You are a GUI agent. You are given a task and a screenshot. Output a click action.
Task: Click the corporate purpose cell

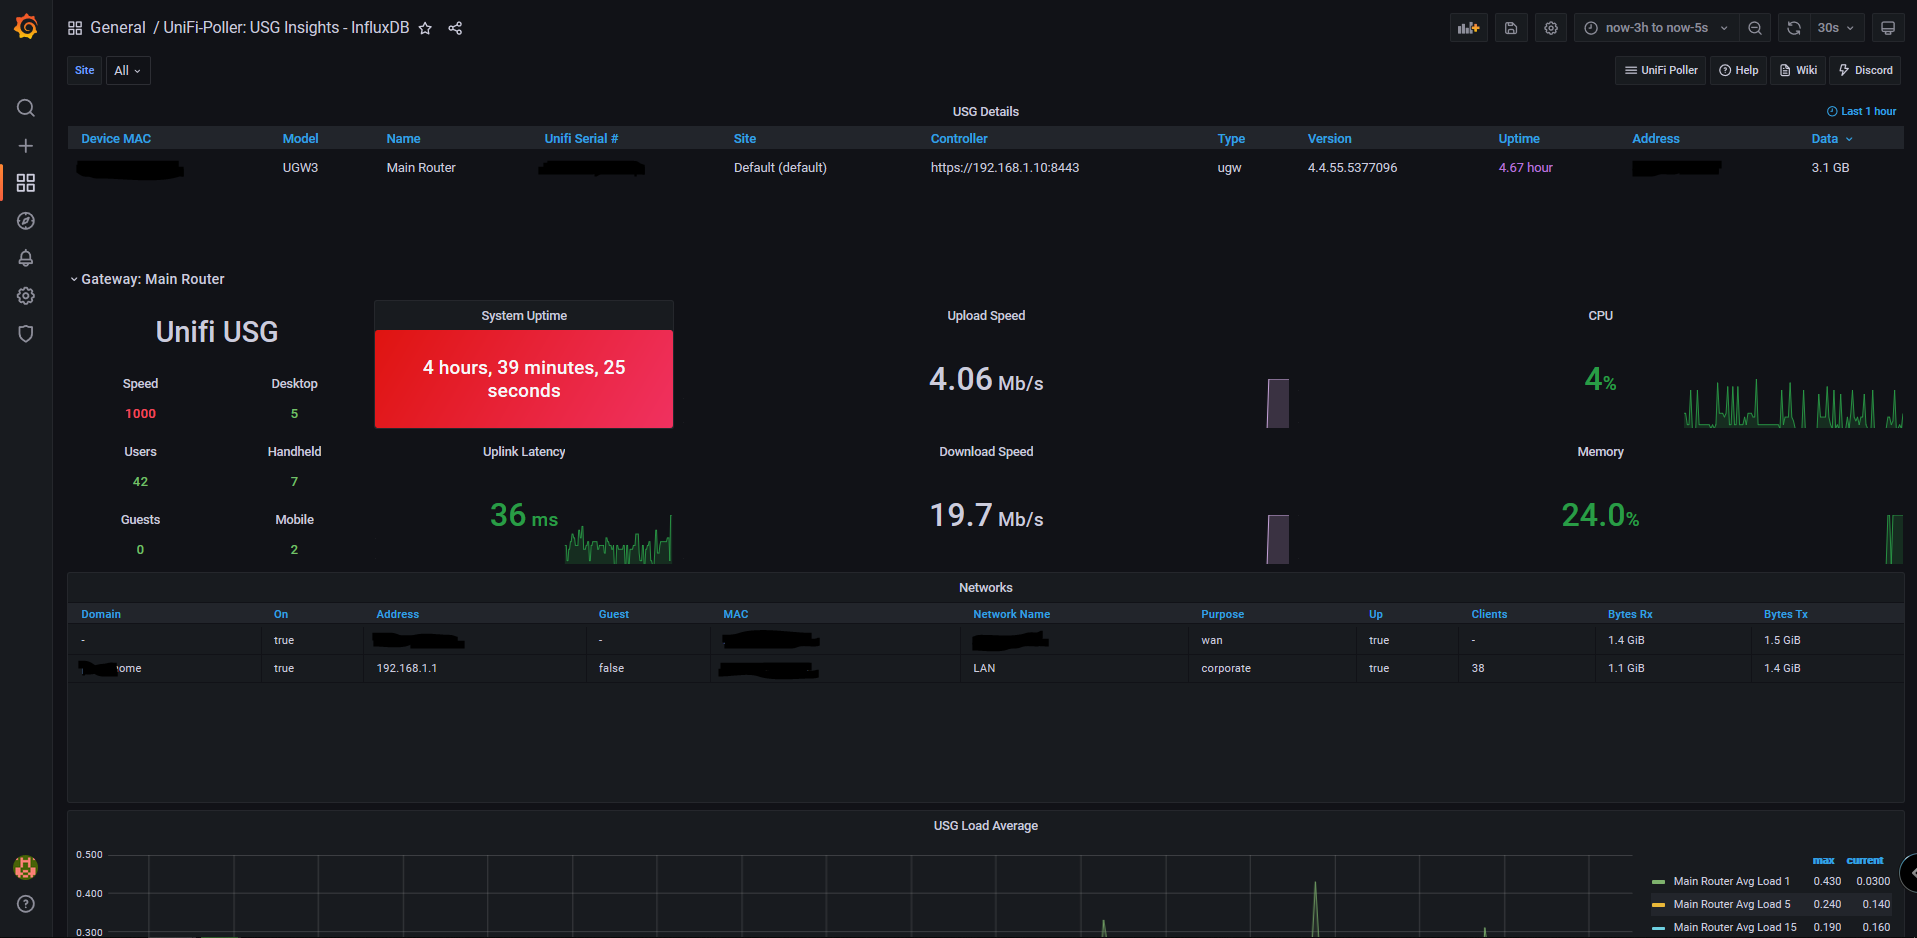pyautogui.click(x=1225, y=668)
